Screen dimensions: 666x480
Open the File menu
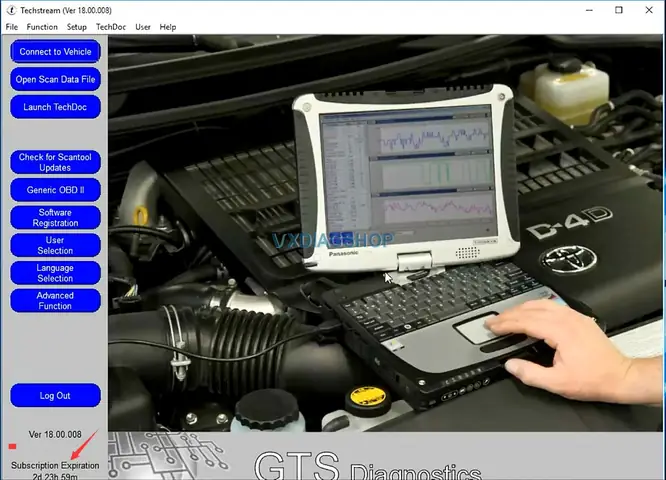11,27
